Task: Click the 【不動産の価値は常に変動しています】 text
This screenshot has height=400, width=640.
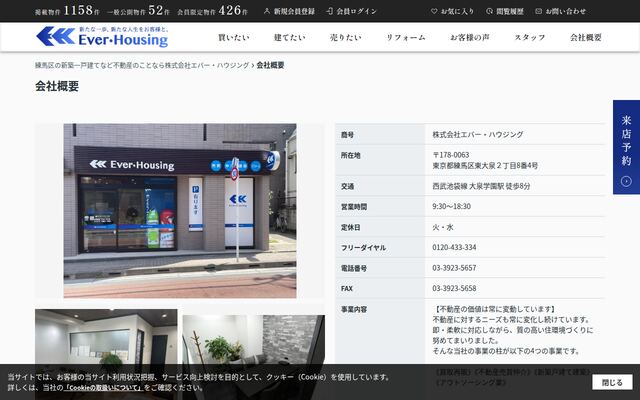Action: [495, 309]
